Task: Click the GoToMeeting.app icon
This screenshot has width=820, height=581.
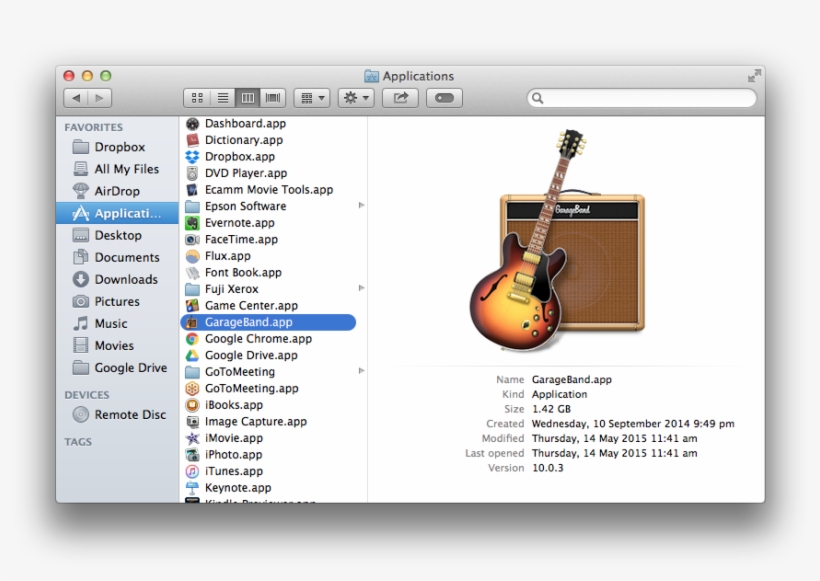Action: click(192, 389)
